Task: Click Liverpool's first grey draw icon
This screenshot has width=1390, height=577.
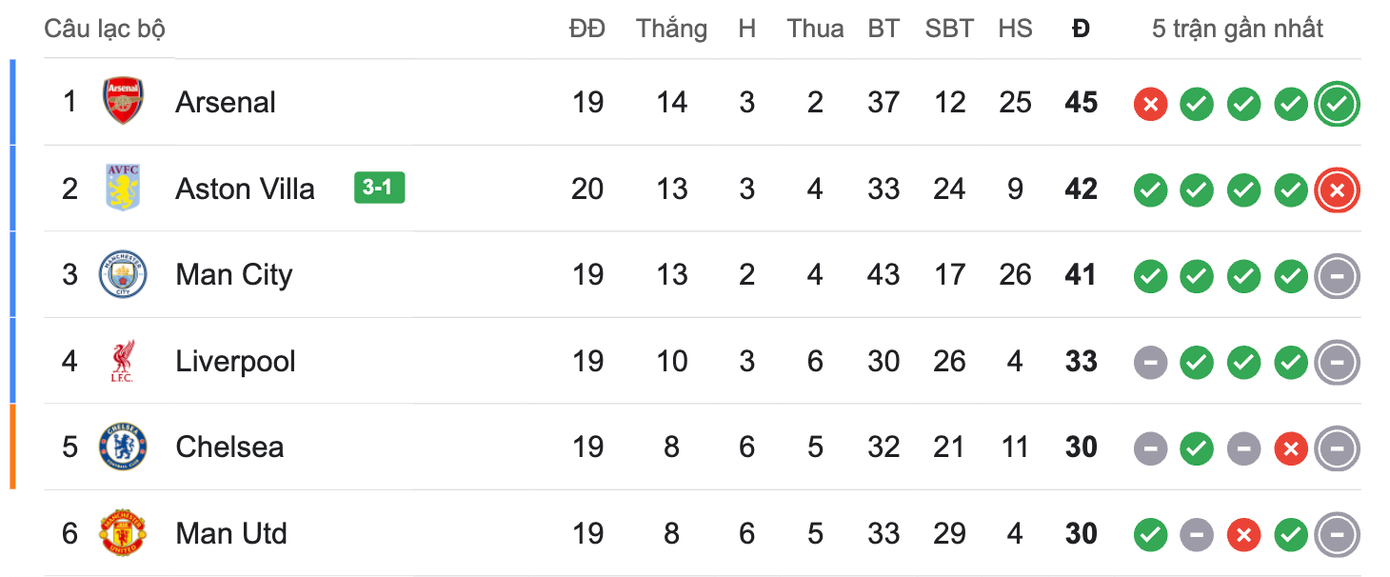Action: [1150, 362]
